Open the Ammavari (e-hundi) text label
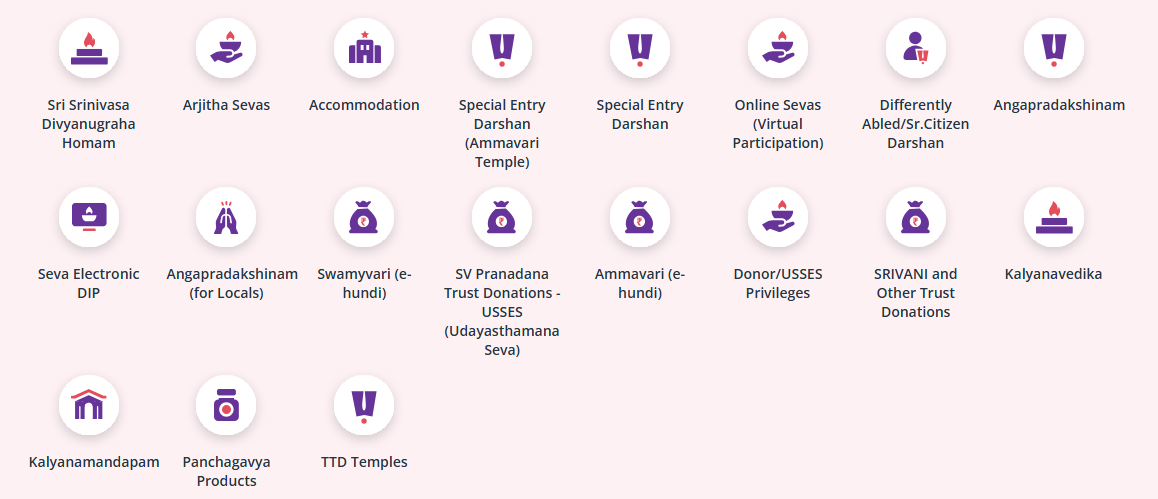This screenshot has height=499, width=1158. [x=640, y=283]
